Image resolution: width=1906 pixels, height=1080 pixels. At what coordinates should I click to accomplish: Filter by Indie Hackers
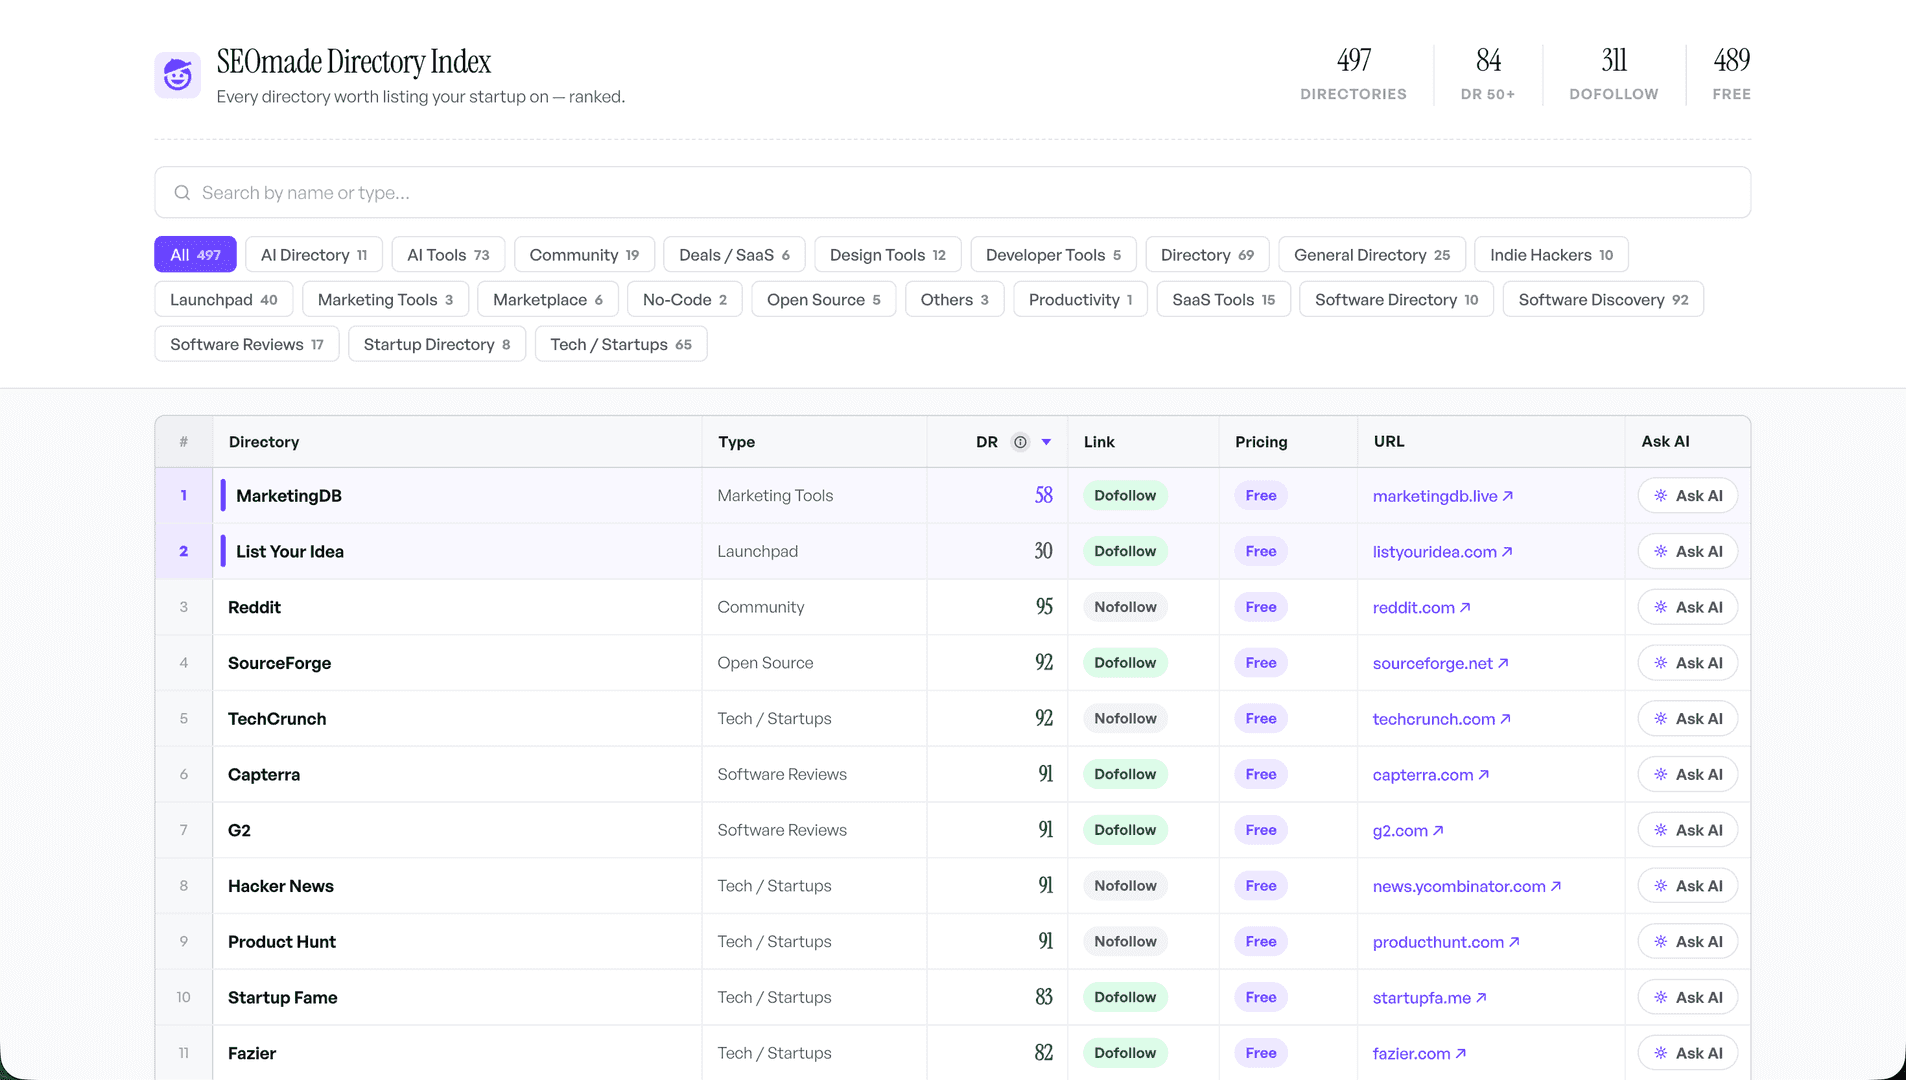[1551, 255]
